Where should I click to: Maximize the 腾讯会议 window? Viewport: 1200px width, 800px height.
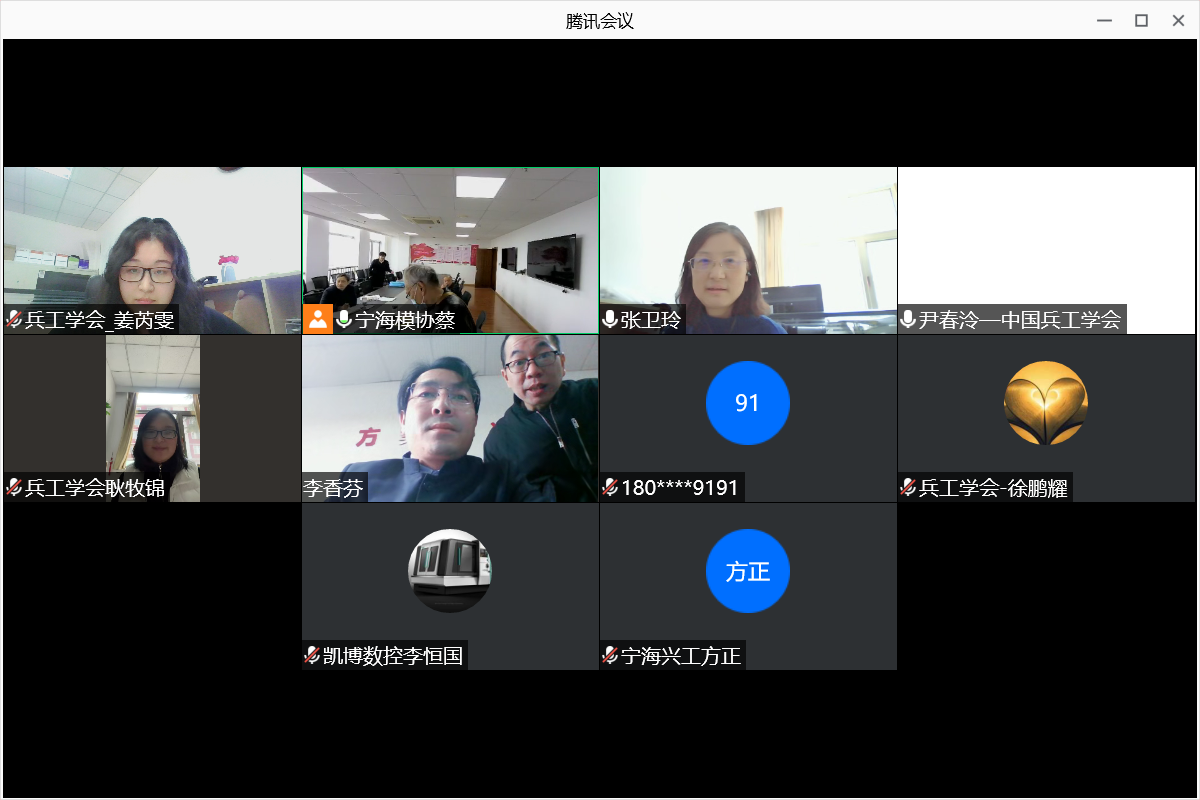coord(1141,20)
